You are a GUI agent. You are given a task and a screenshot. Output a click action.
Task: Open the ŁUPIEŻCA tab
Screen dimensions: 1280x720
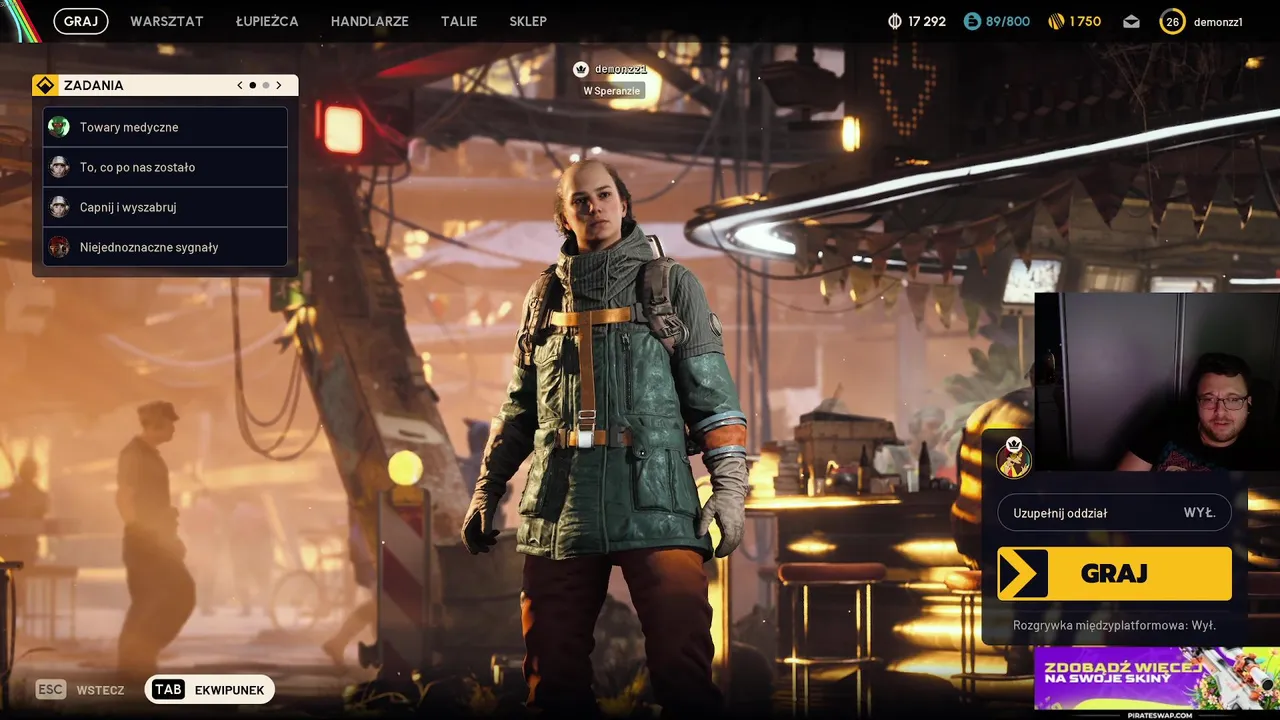267,21
